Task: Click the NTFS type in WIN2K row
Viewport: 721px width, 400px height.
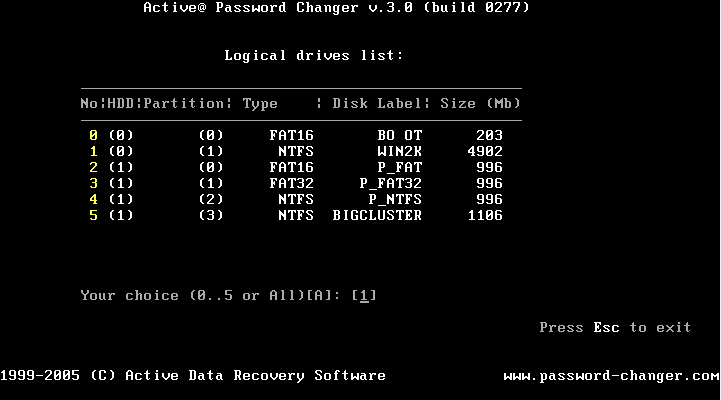Action: pos(296,151)
